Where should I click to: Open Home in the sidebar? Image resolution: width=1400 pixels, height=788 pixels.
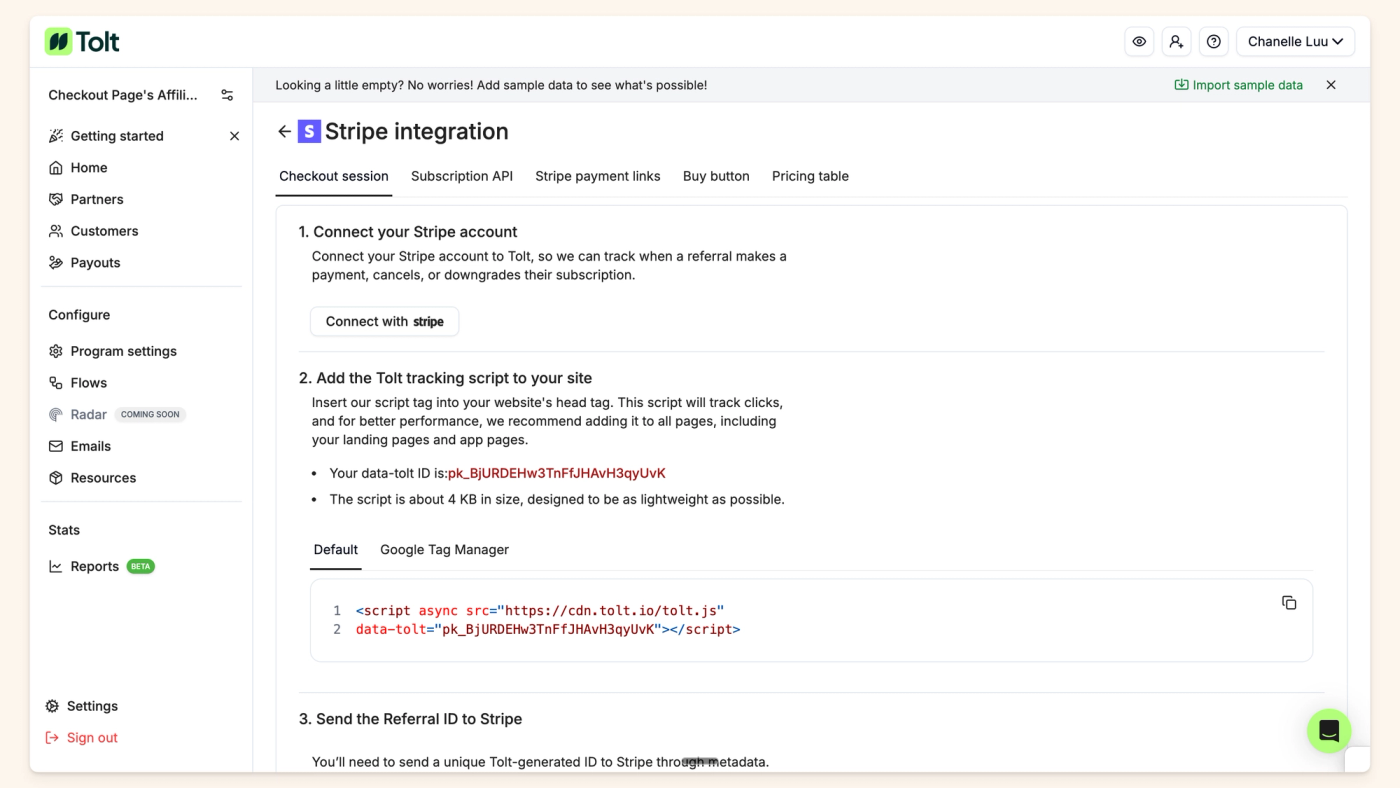tap(89, 167)
